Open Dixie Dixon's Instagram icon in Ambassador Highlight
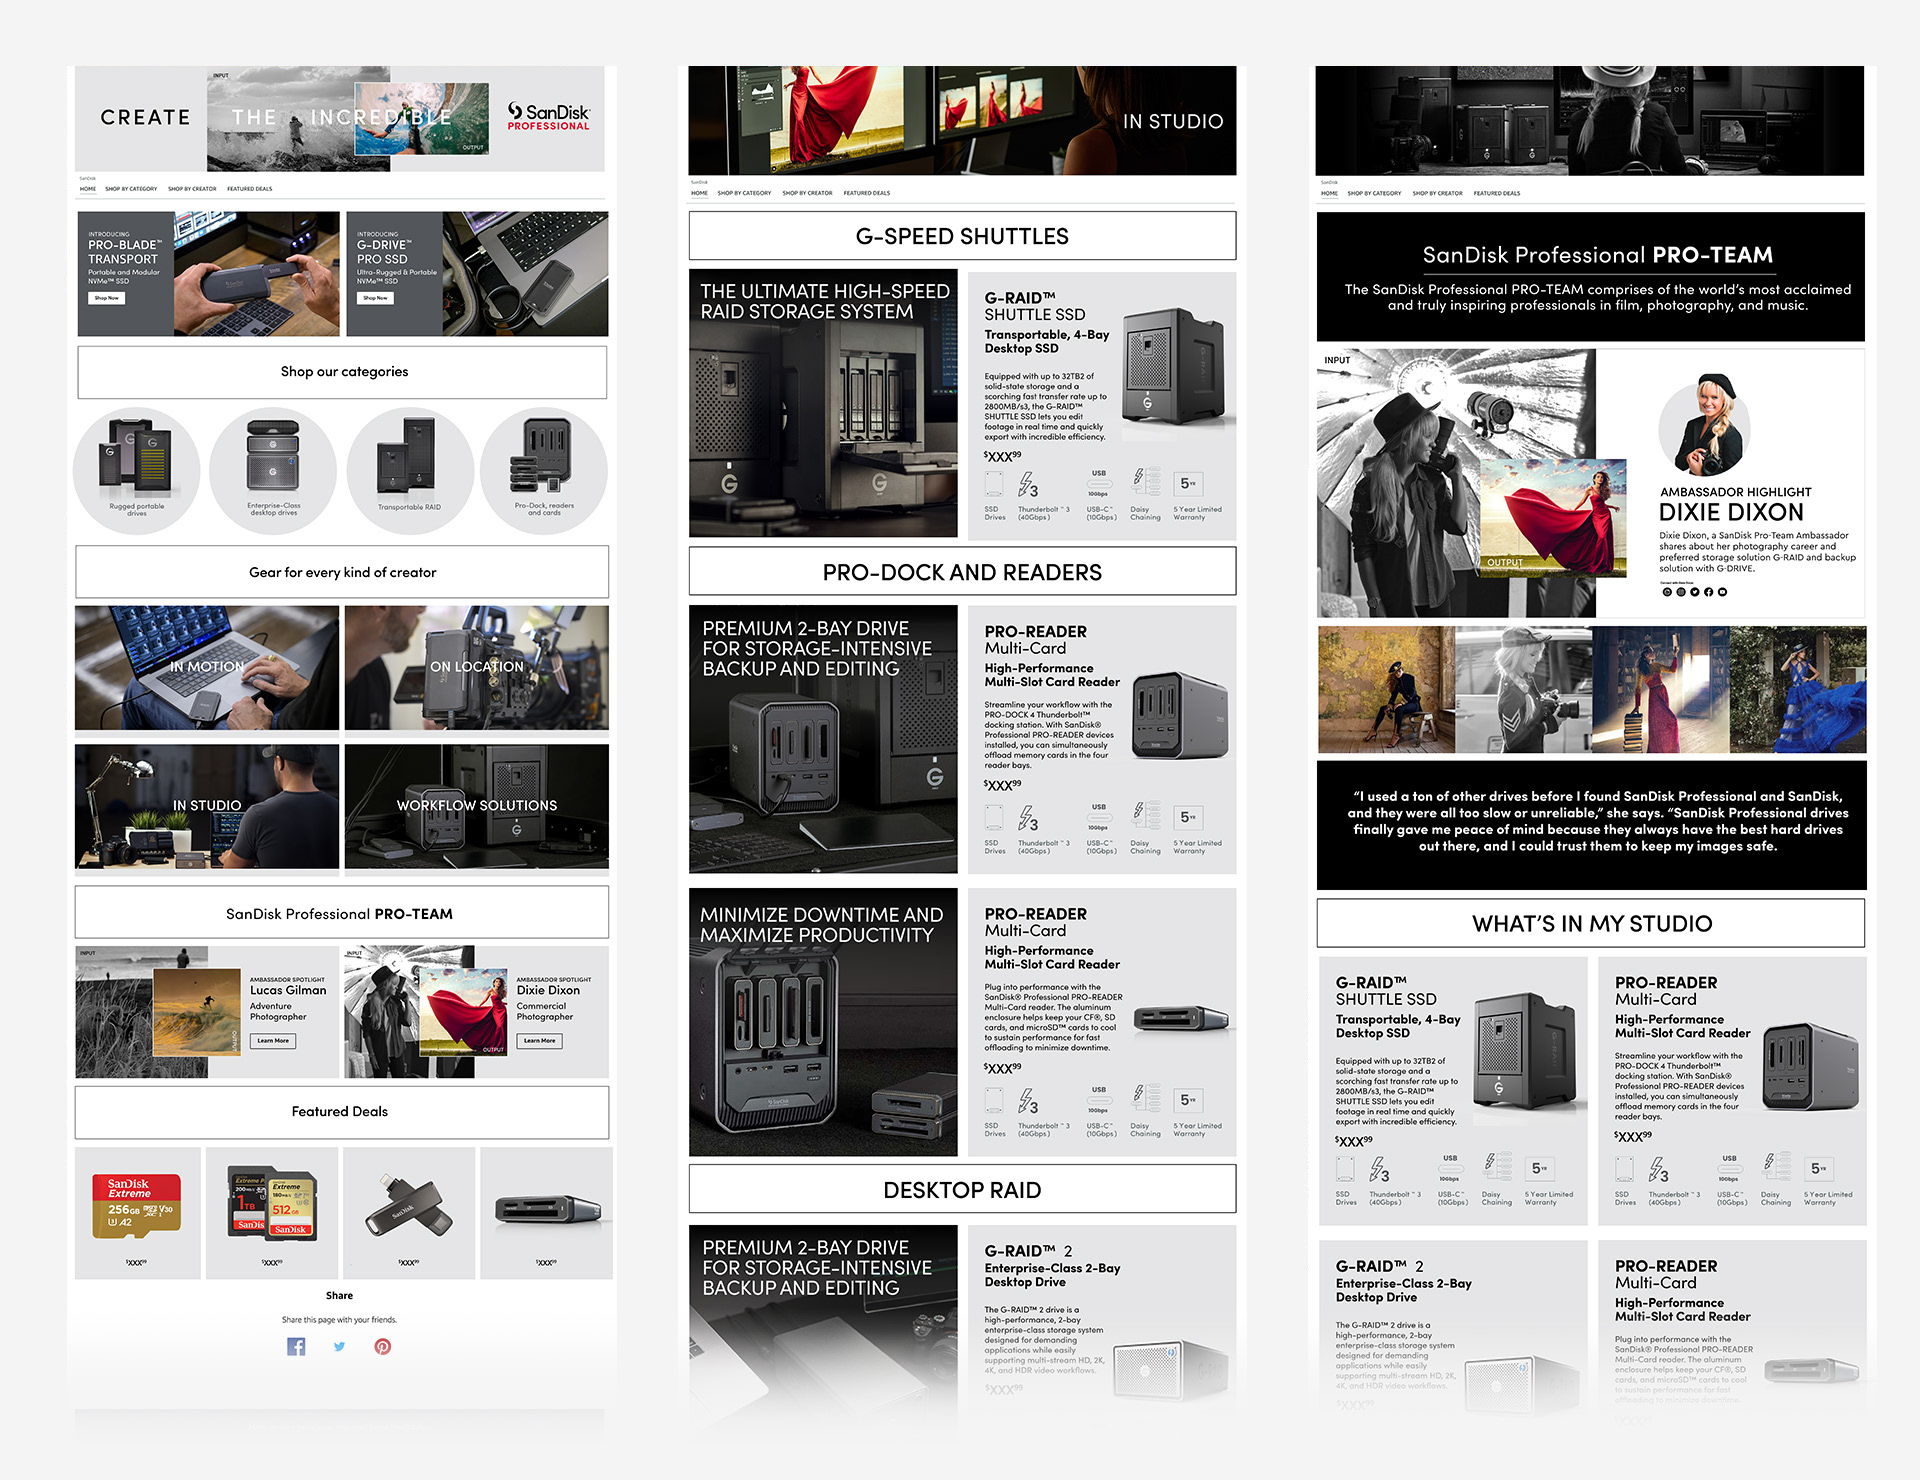 1681,592
